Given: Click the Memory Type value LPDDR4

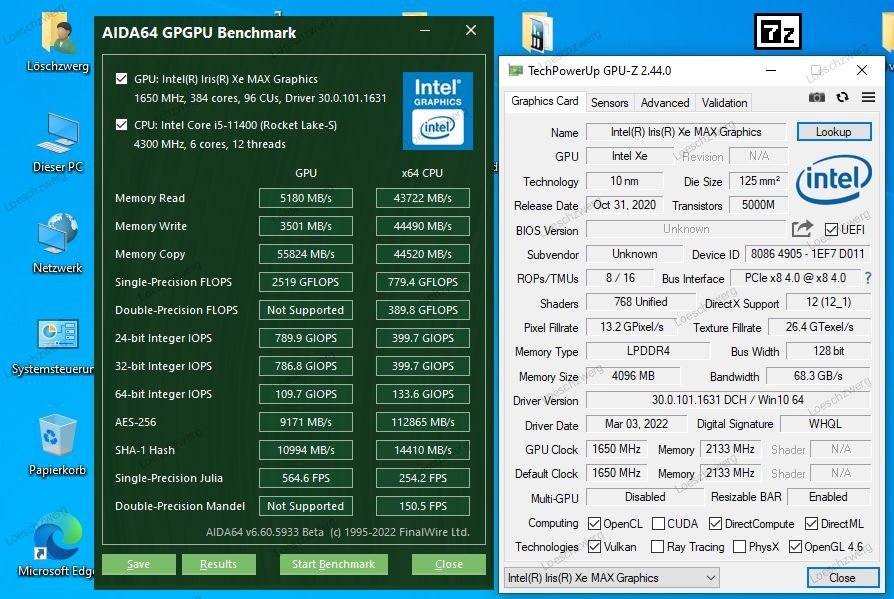Looking at the screenshot, I should coord(648,351).
